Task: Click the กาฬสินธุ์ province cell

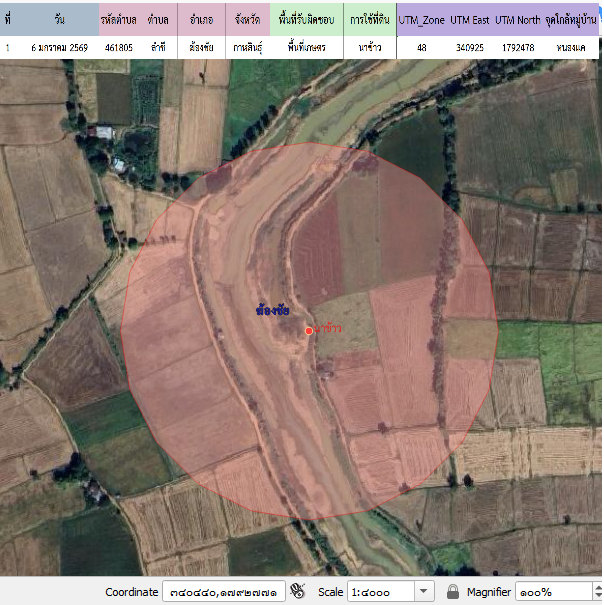Action: [248, 47]
